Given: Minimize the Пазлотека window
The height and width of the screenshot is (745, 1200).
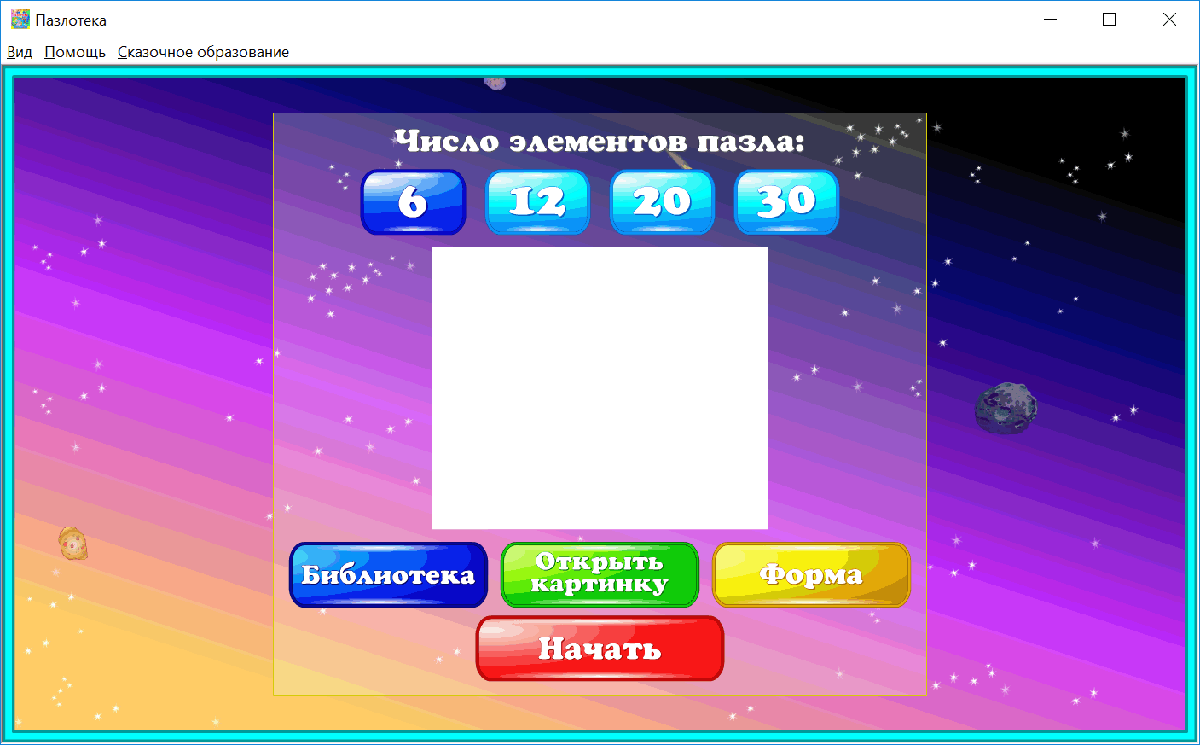Looking at the screenshot, I should click(x=1050, y=18).
